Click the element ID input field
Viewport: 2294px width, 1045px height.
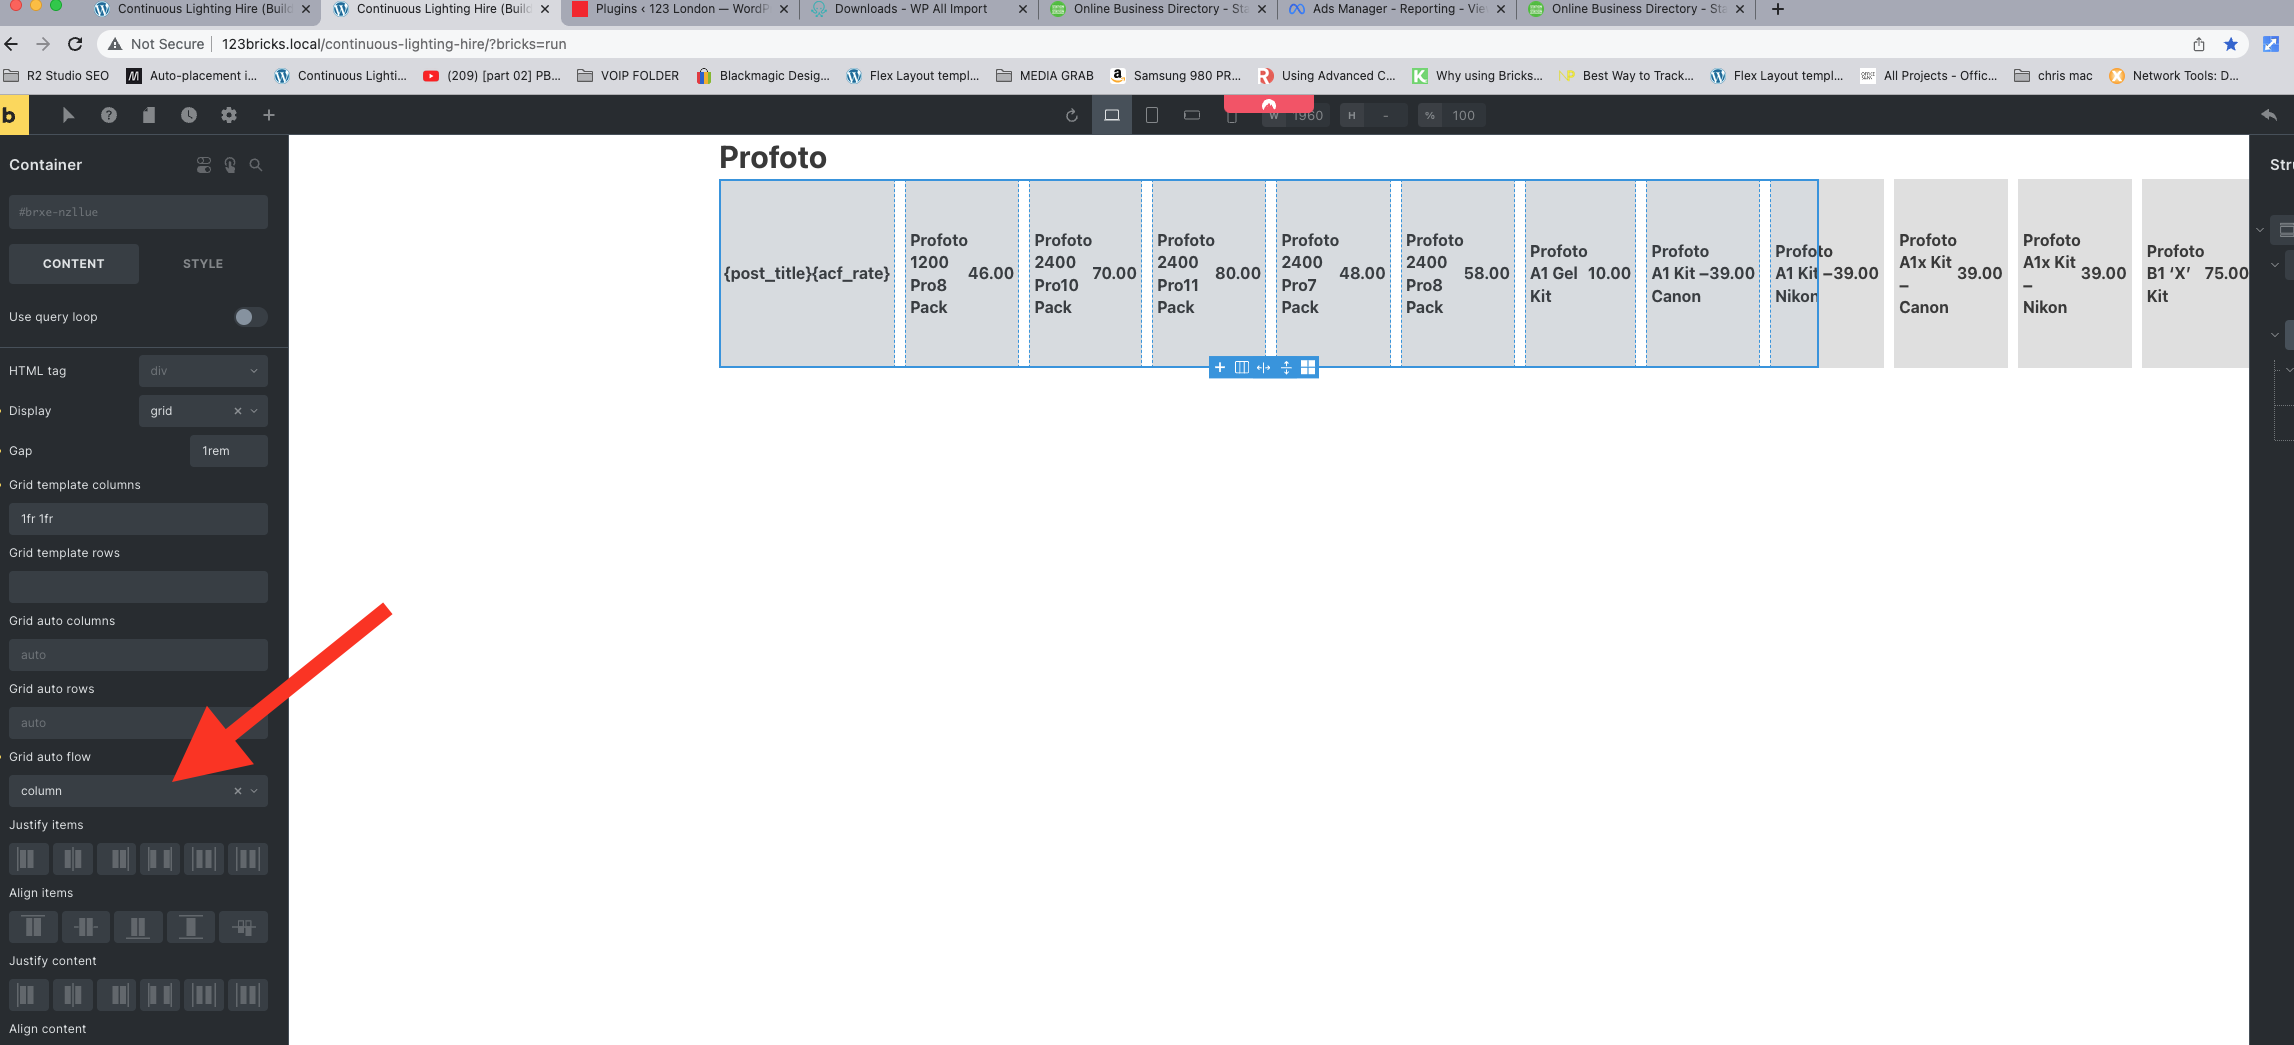point(138,212)
